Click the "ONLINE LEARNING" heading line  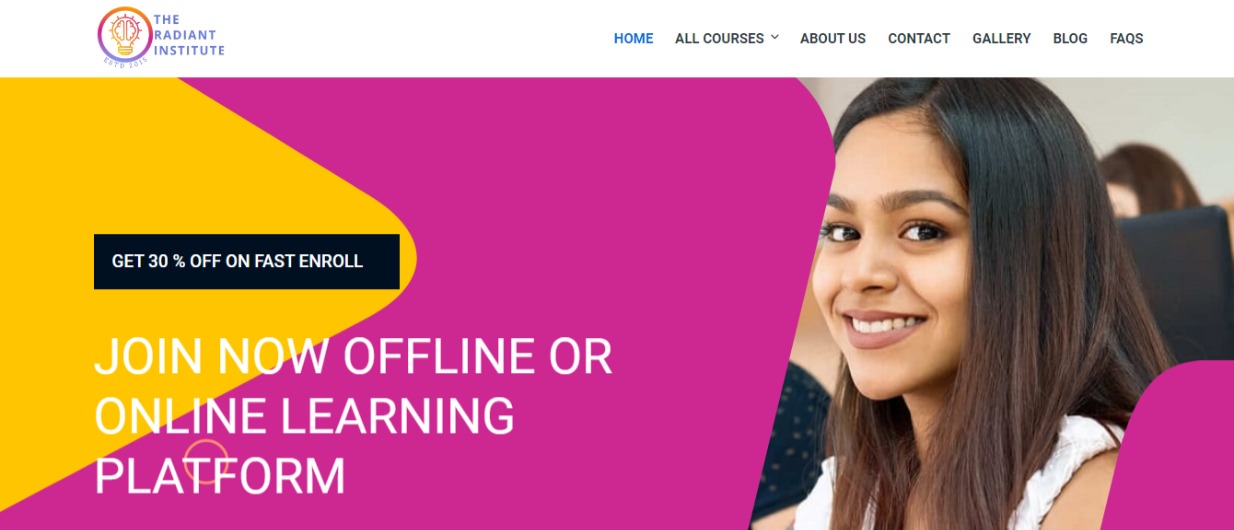pos(304,416)
